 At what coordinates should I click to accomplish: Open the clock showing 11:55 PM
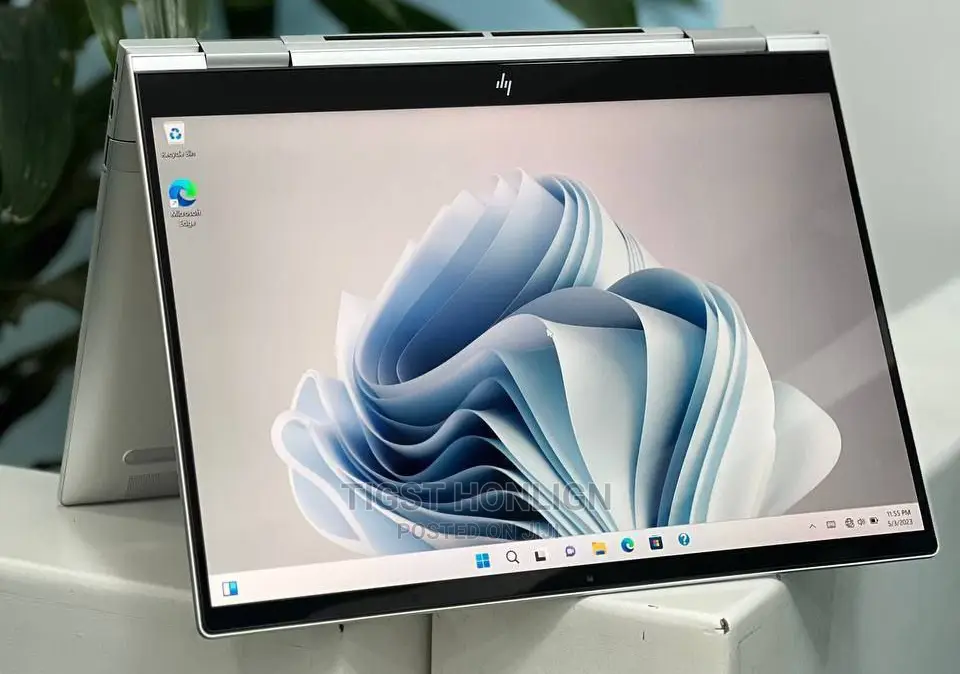[x=898, y=512]
